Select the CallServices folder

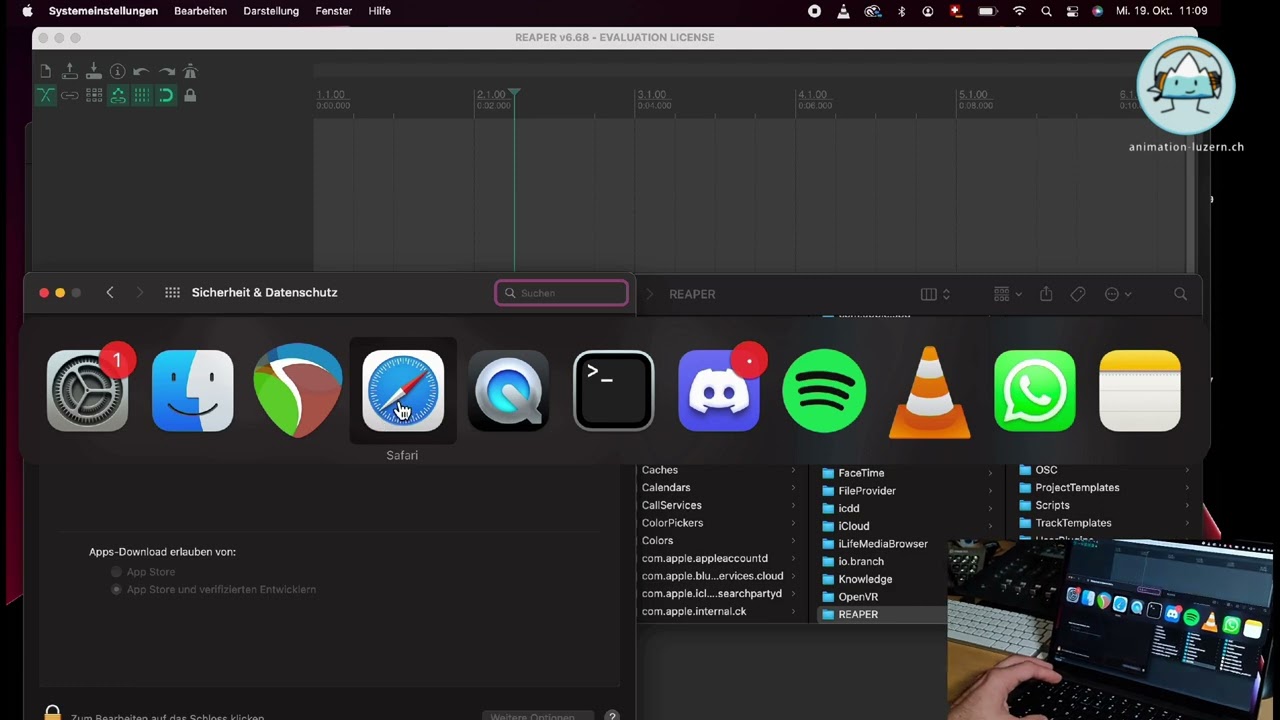pos(672,505)
